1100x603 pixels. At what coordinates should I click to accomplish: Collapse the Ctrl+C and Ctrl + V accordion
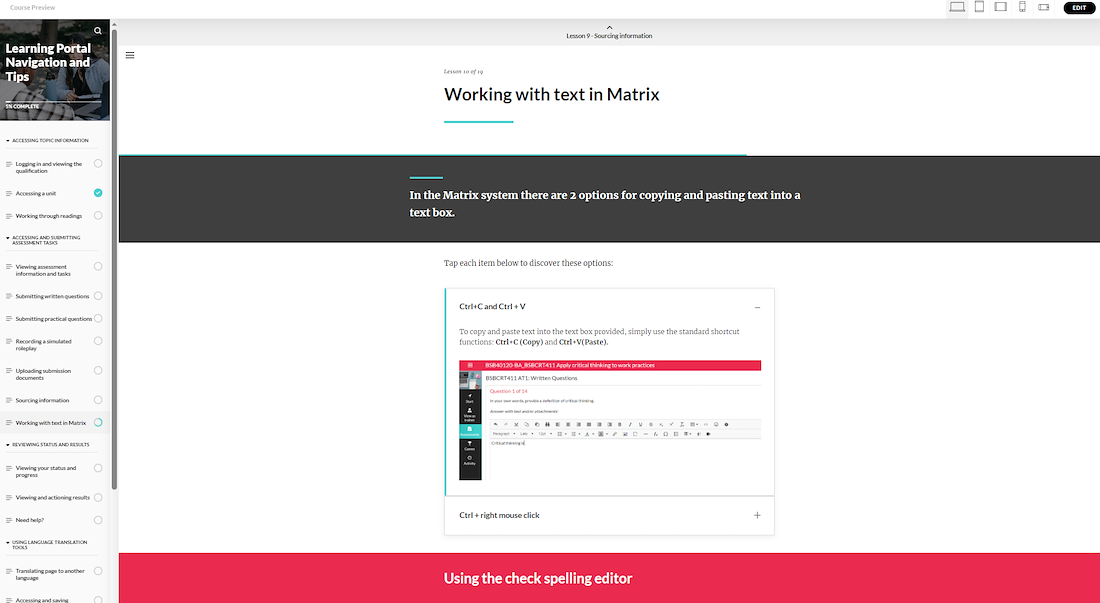pos(610,306)
